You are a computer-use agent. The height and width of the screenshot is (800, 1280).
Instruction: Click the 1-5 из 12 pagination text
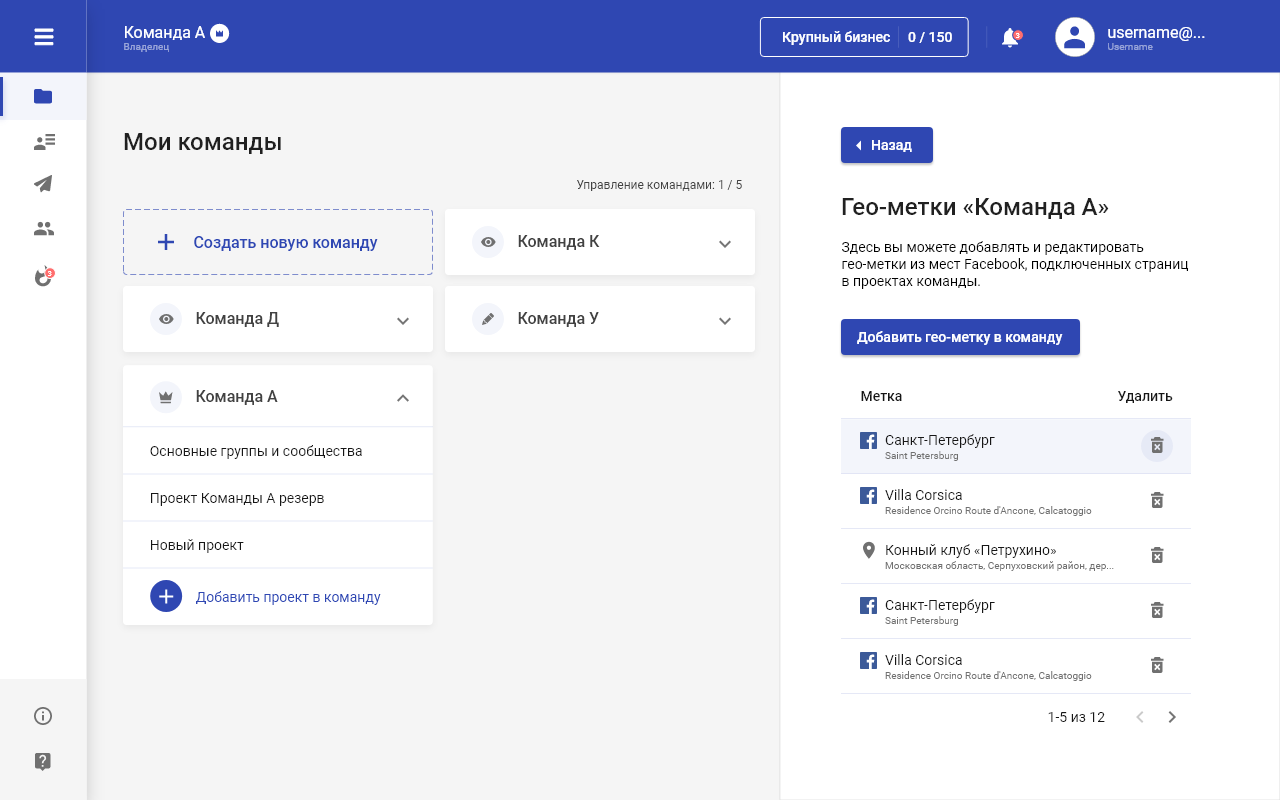[1076, 717]
